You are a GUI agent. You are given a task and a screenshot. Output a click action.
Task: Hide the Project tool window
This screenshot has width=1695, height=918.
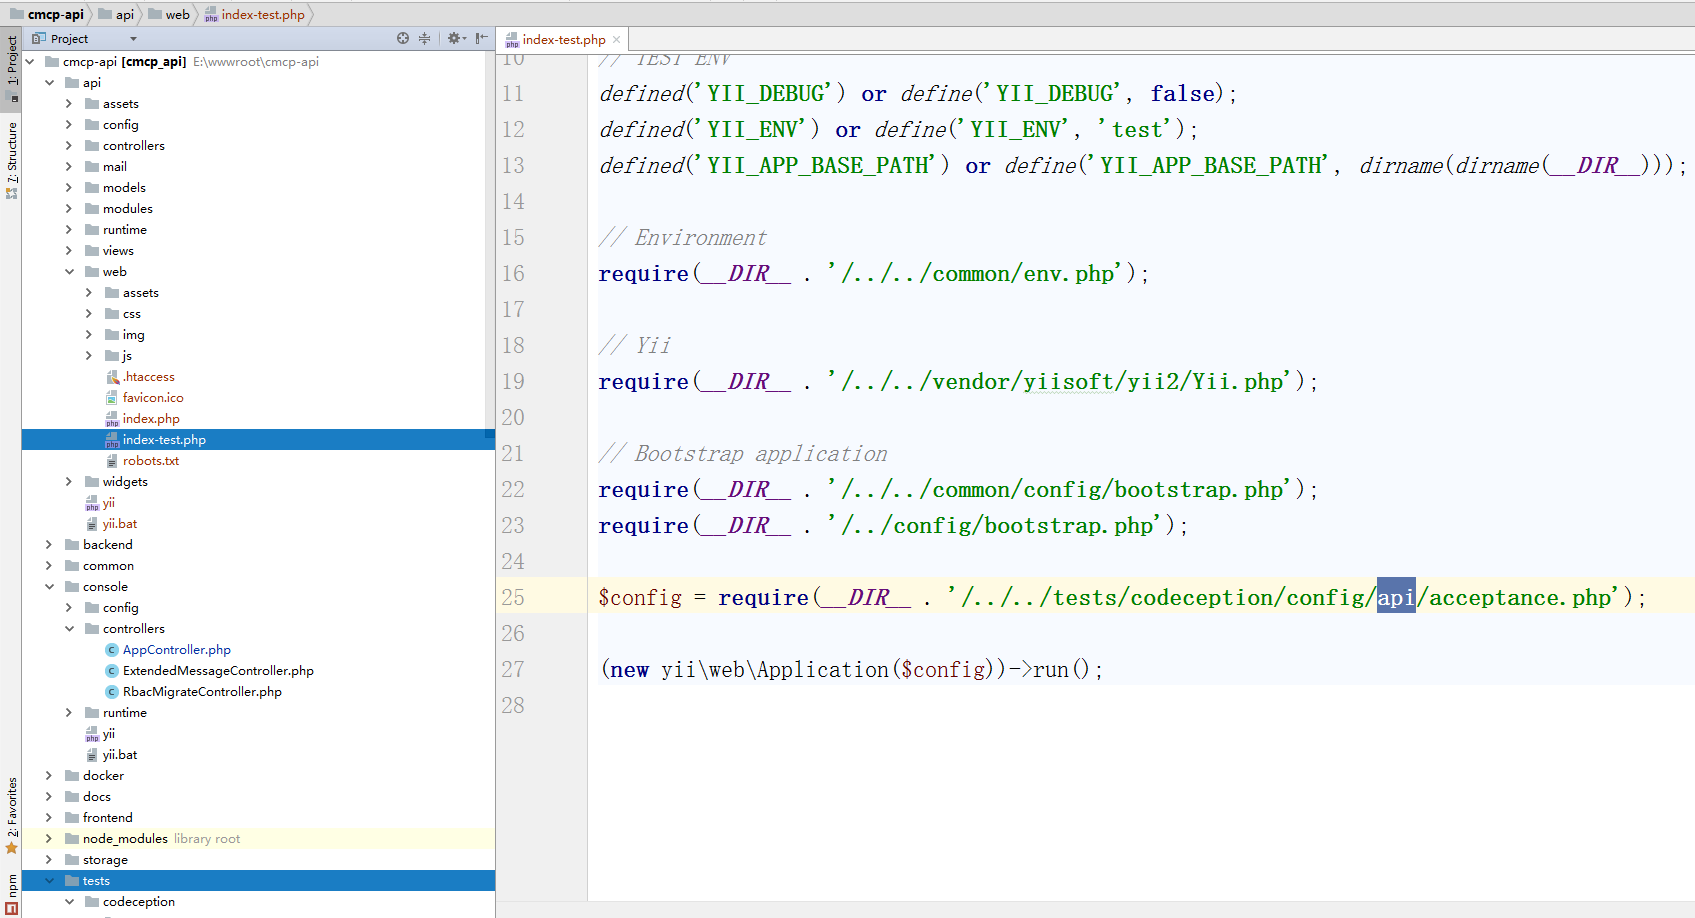coord(482,38)
